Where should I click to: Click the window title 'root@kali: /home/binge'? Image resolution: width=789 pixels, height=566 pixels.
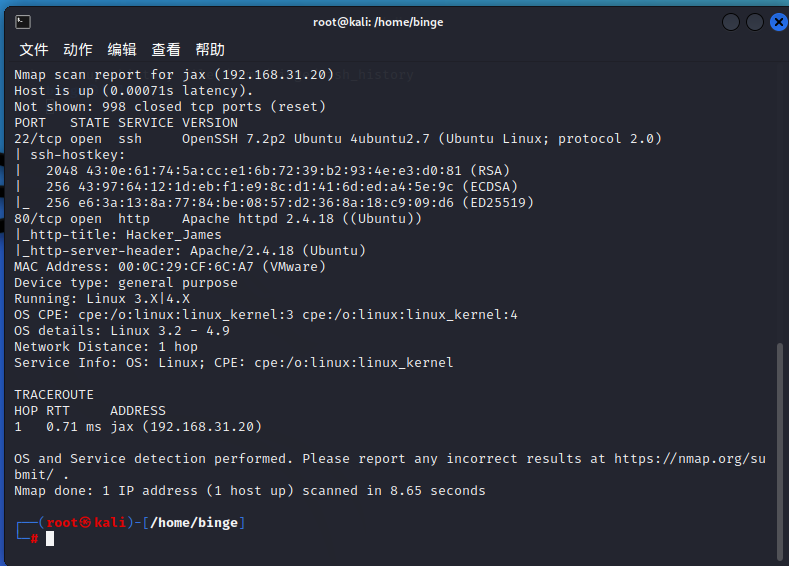tap(378, 22)
